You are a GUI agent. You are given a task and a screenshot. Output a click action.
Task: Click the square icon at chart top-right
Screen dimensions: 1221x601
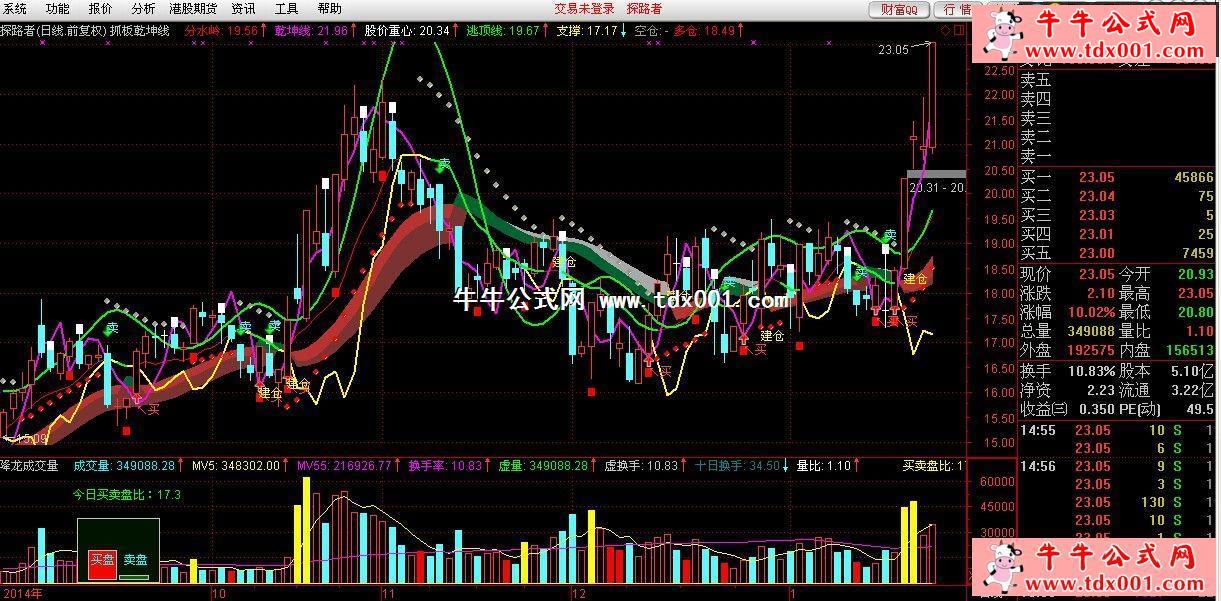[959, 31]
